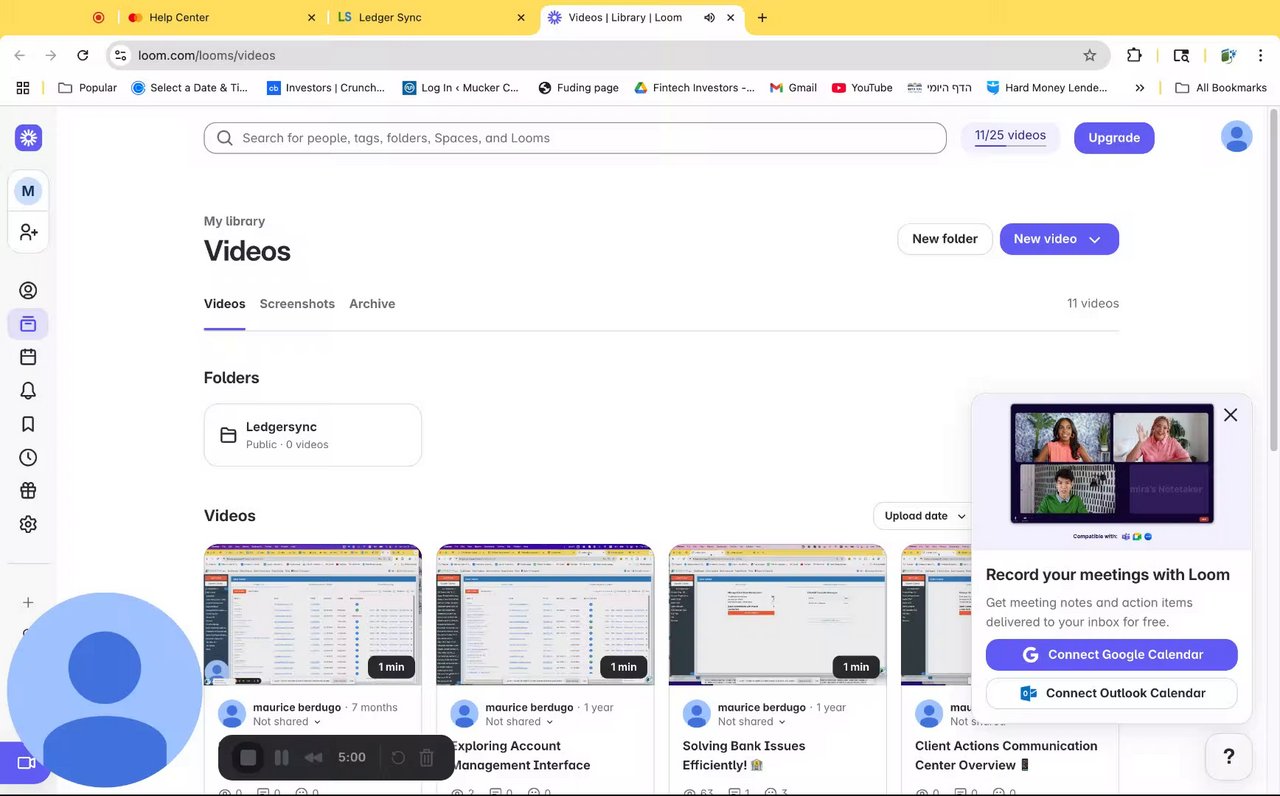Screen dimensions: 1280x796
Task: Mute the Loom tab audio icon
Action: (709, 18)
